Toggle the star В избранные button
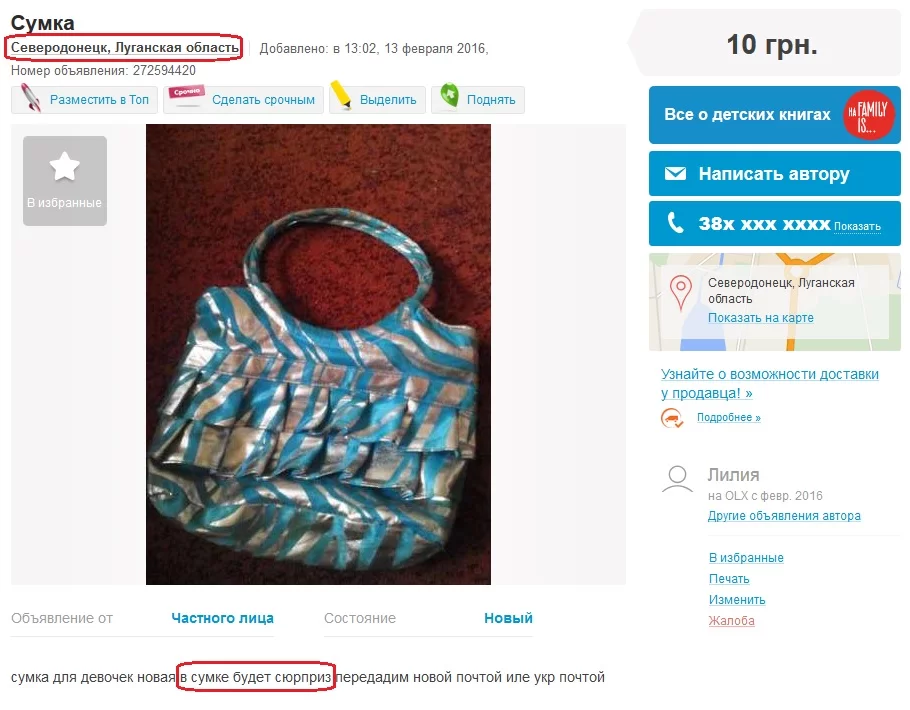This screenshot has height=710, width=910. pos(65,181)
